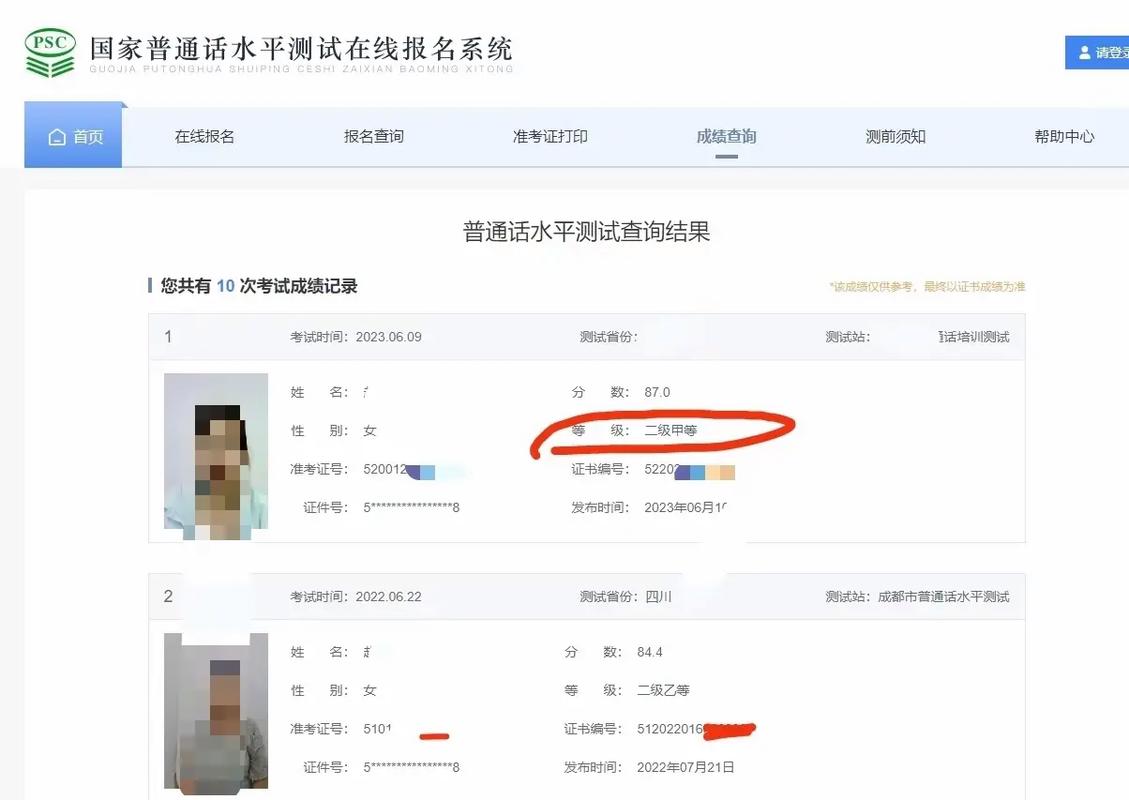Click the candidate photo in record 1
Image resolution: width=1129 pixels, height=800 pixels.
pyautogui.click(x=214, y=457)
